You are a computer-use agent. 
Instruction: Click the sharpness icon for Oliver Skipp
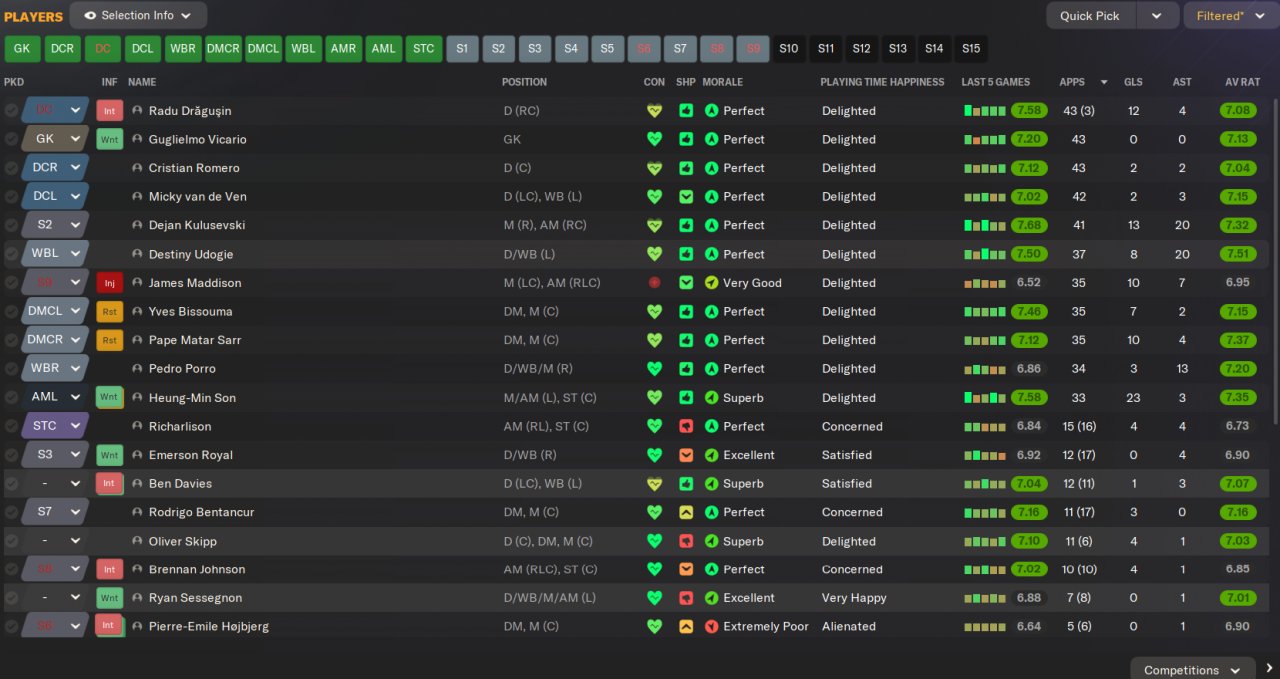(x=686, y=541)
